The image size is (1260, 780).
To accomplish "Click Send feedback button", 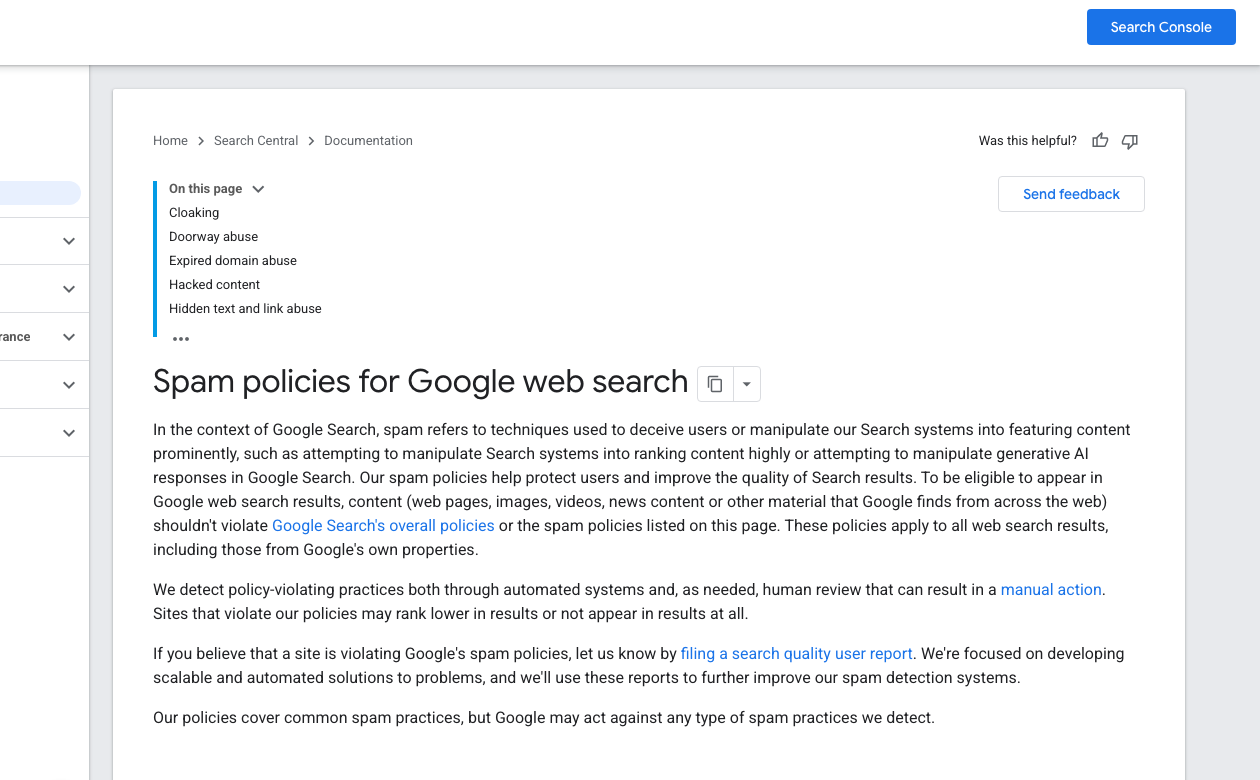I will tap(1071, 194).
